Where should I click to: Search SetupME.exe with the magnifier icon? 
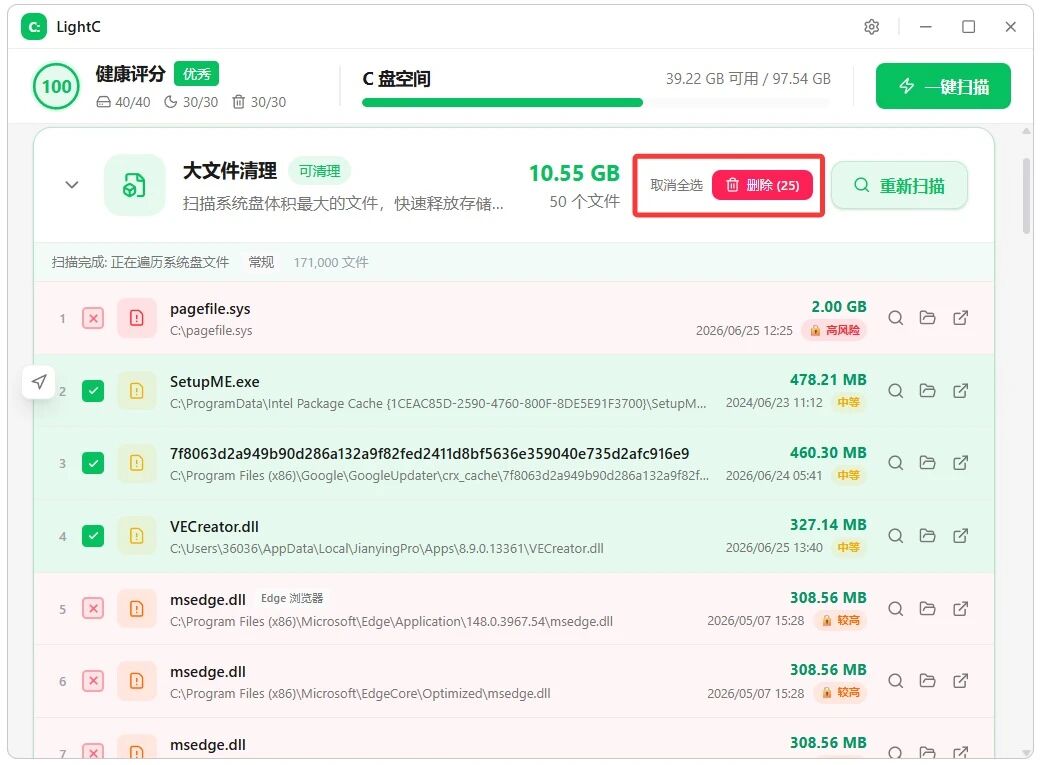[895, 391]
